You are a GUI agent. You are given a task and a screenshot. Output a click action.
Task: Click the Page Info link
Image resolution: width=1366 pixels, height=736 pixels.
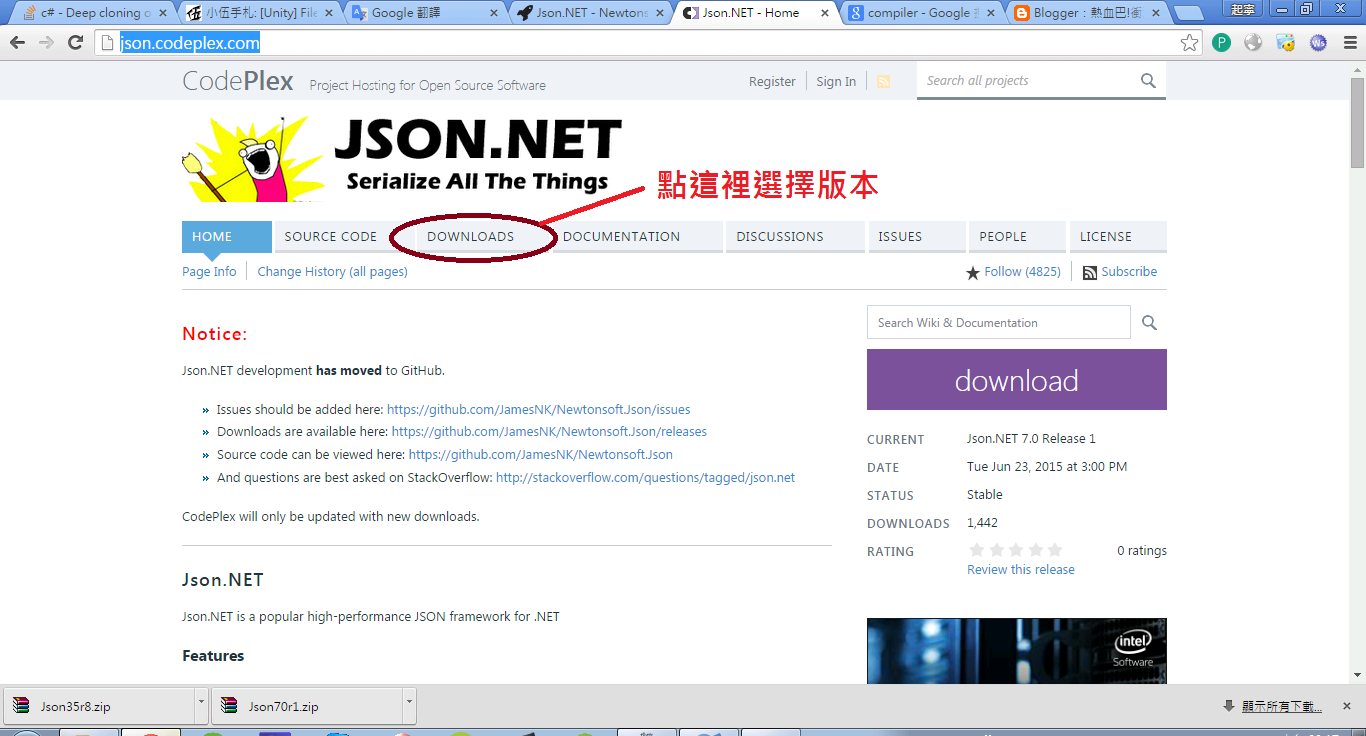click(209, 272)
